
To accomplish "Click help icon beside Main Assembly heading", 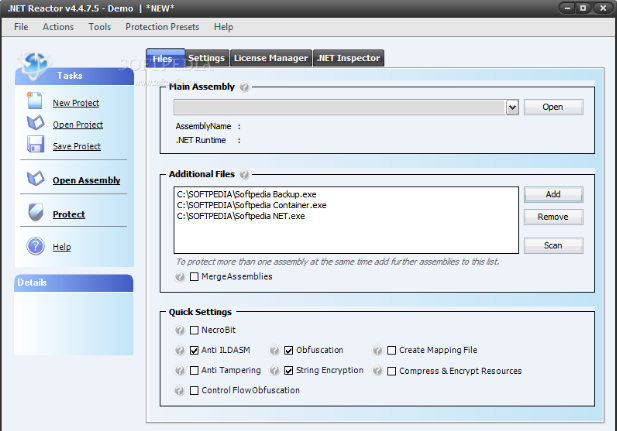I will (244, 87).
